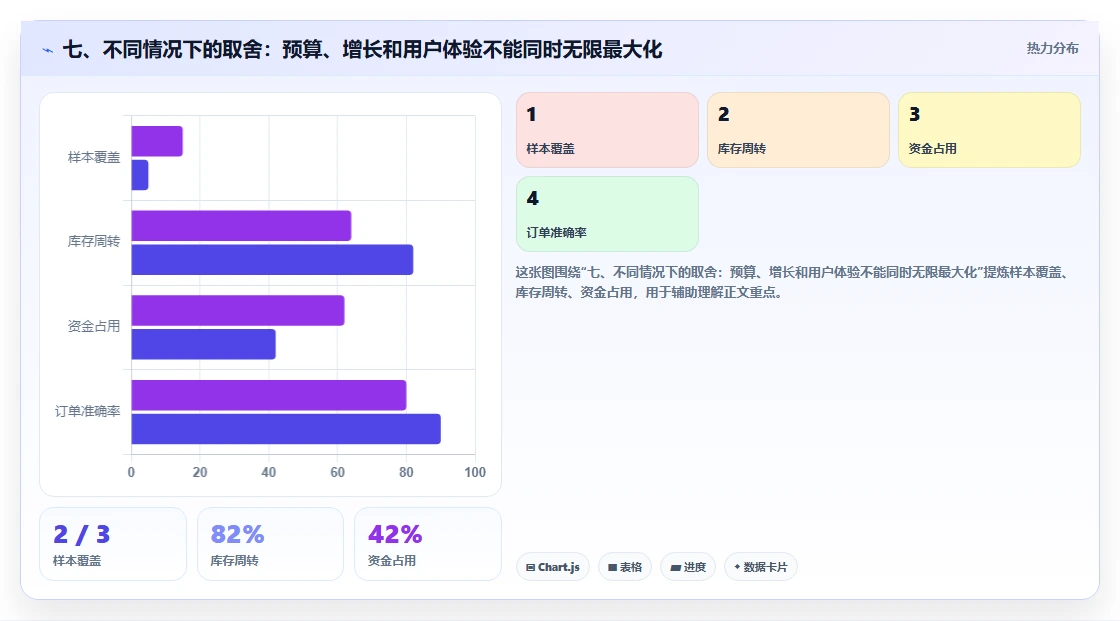Click the blue 订单准确率 bar
Screen dimensions: 1120x621
coord(286,429)
